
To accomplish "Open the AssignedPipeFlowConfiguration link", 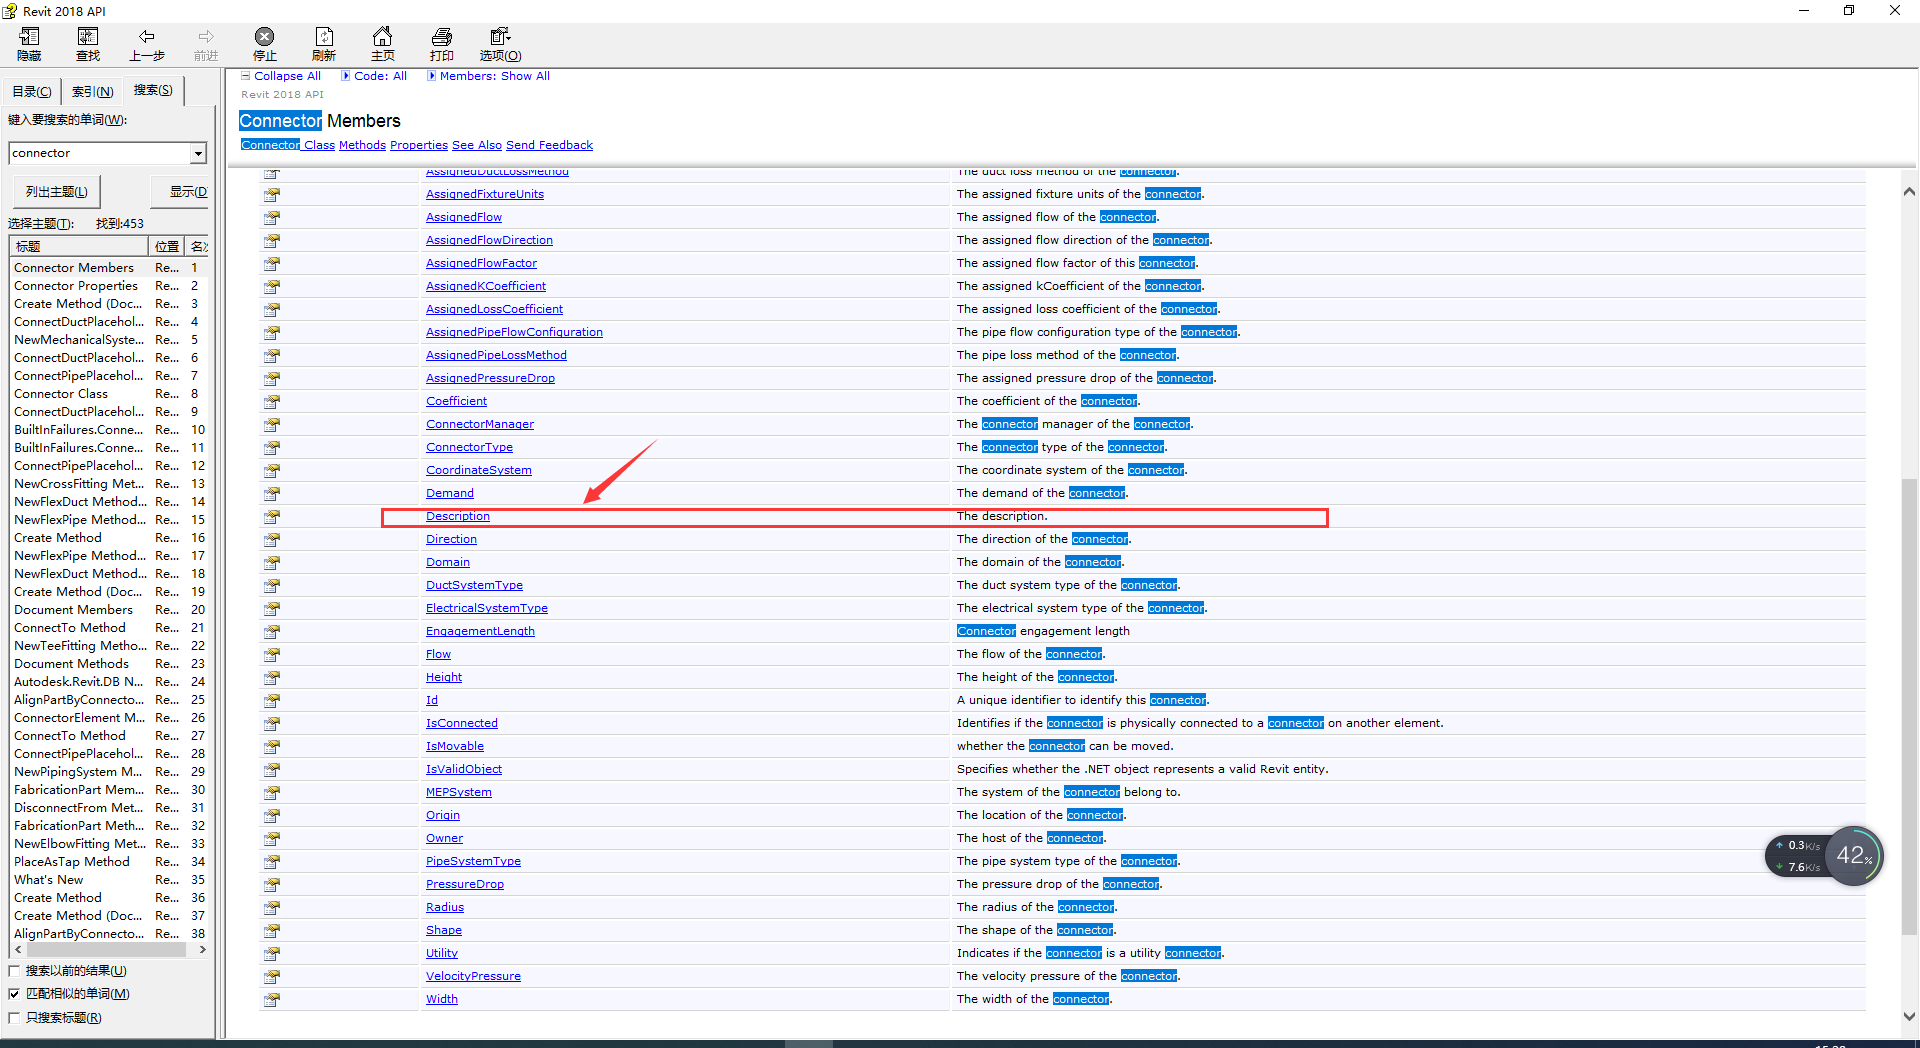I will (514, 332).
